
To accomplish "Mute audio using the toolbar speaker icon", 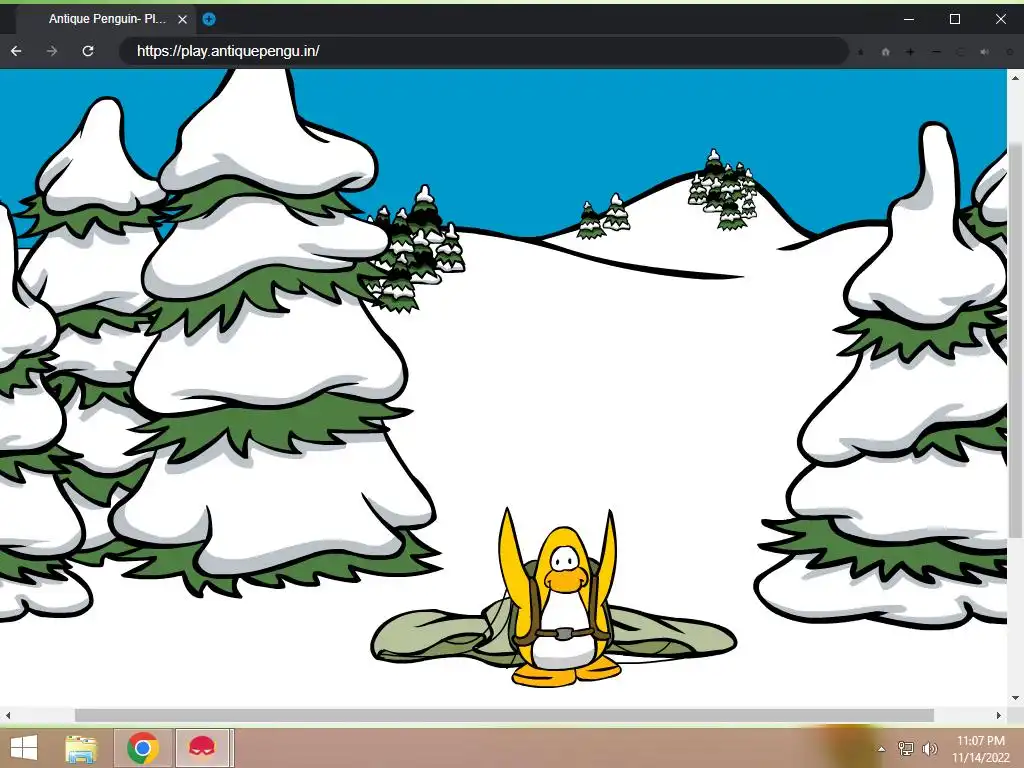I will 984,52.
